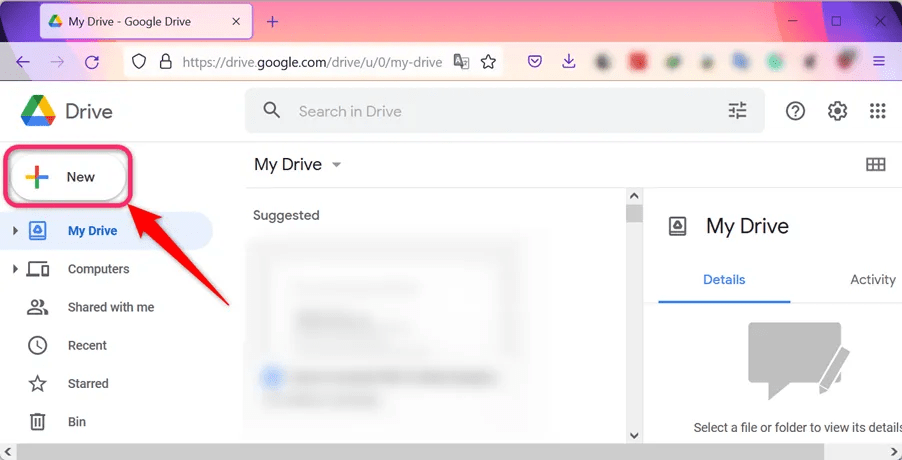This screenshot has width=902, height=460.
Task: Bookmark this page with the star
Action: 488,62
